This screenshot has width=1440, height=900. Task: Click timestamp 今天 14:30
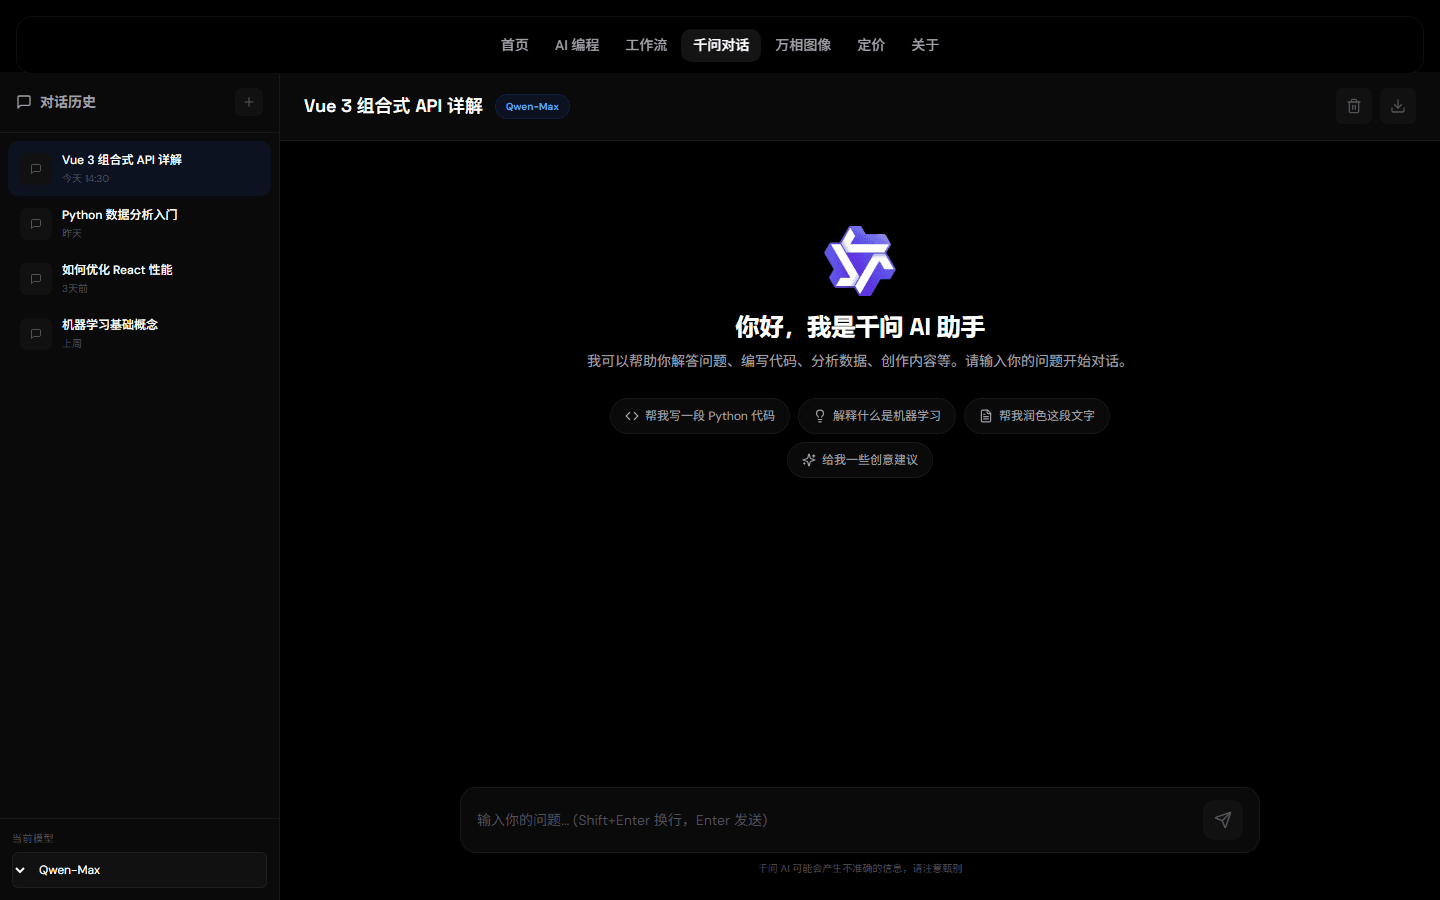[85, 179]
